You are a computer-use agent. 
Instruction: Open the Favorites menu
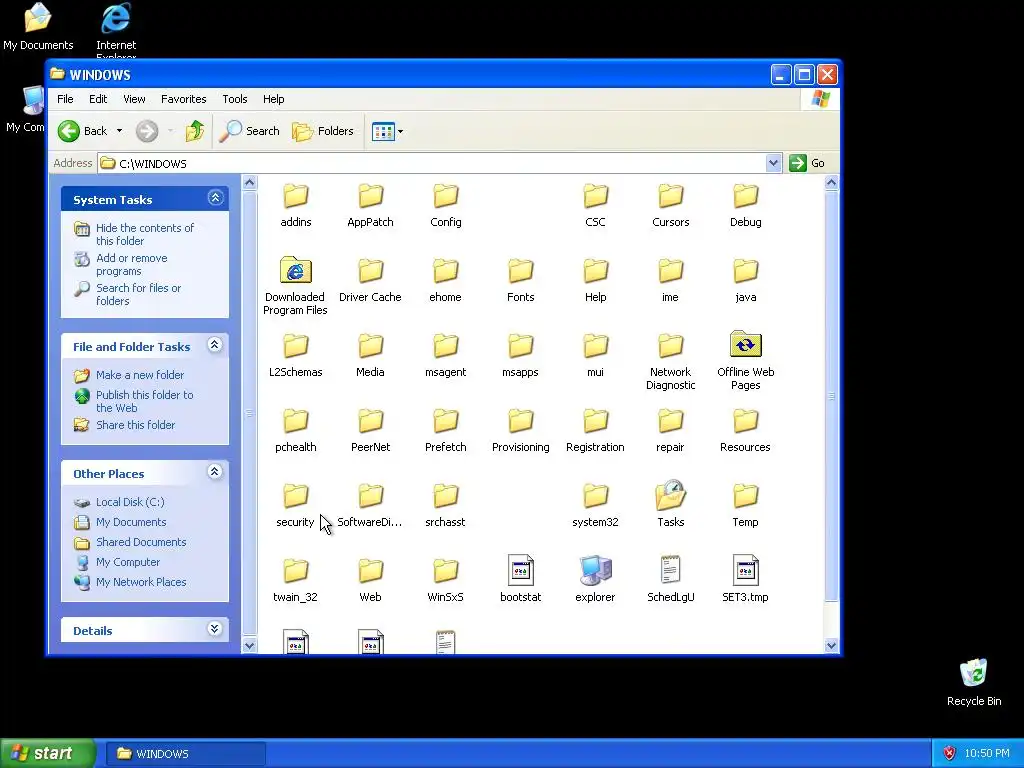tap(184, 99)
